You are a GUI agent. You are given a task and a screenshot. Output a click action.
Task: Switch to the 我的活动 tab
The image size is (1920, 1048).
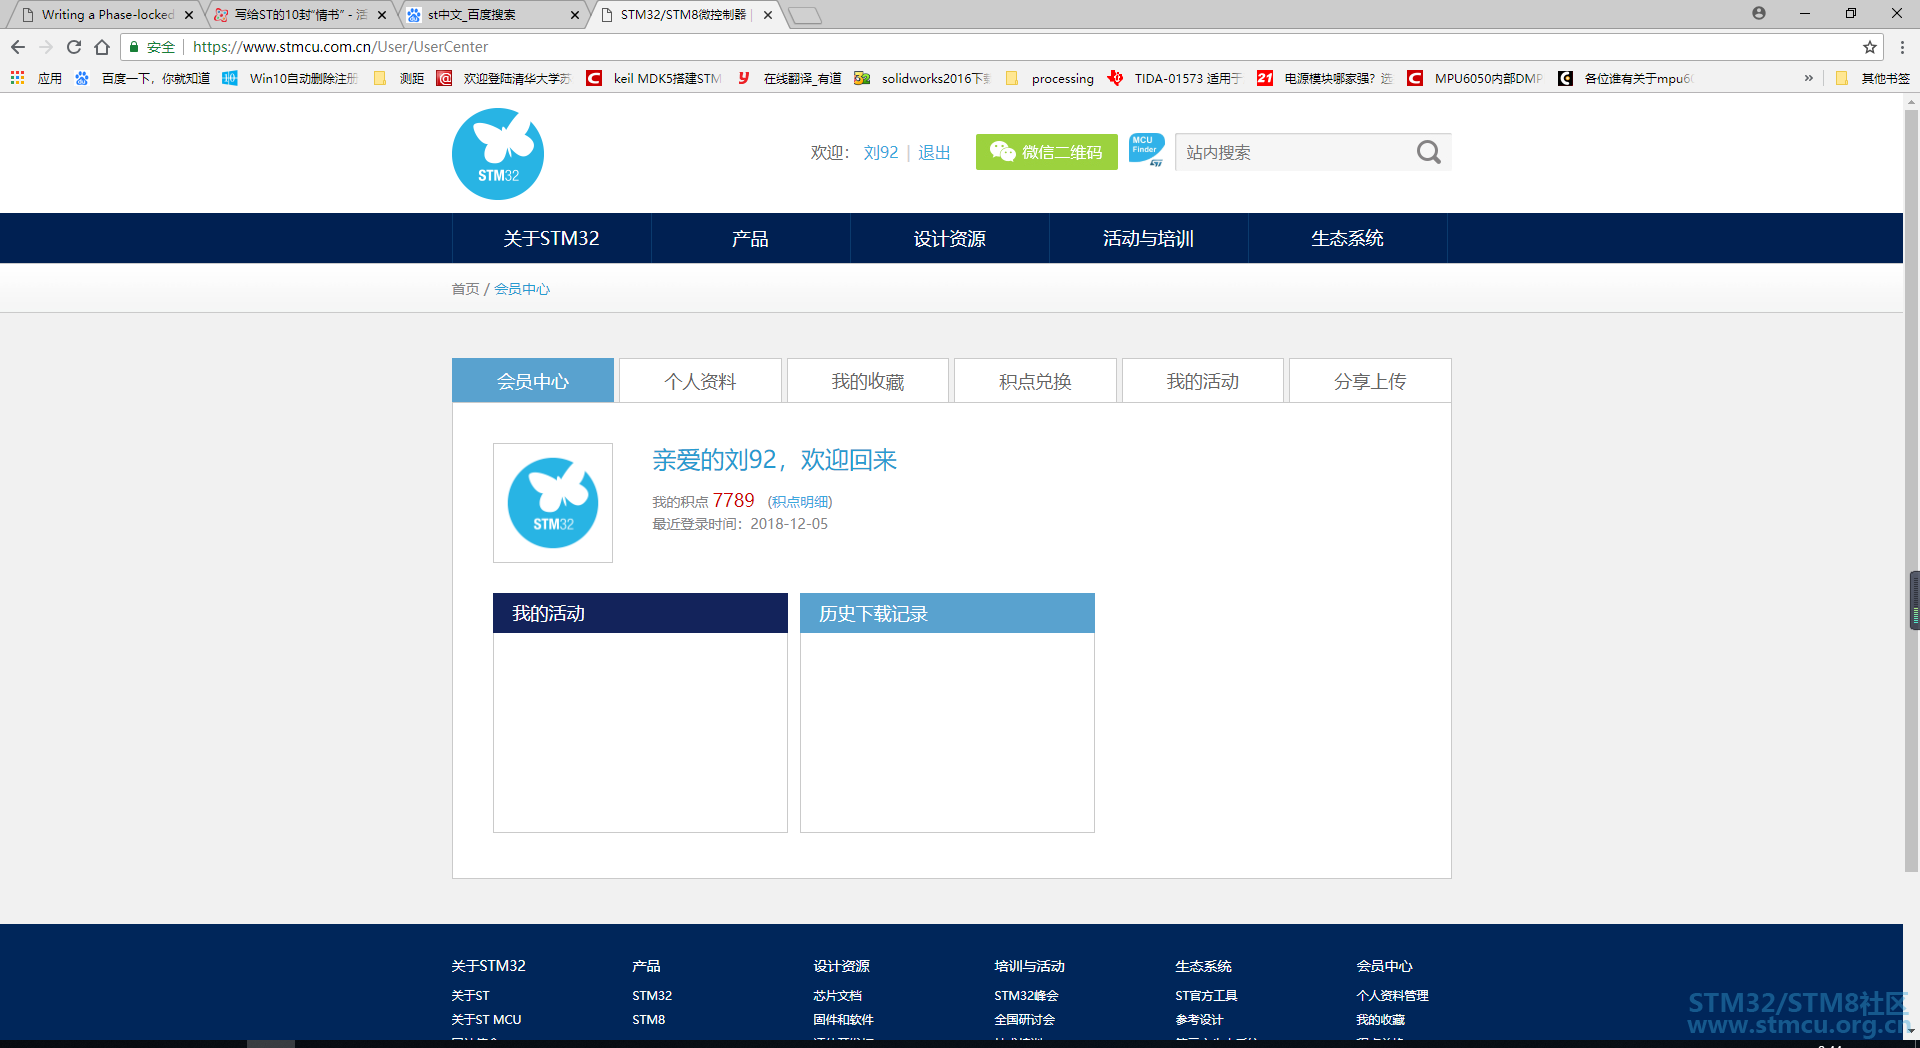point(1203,381)
